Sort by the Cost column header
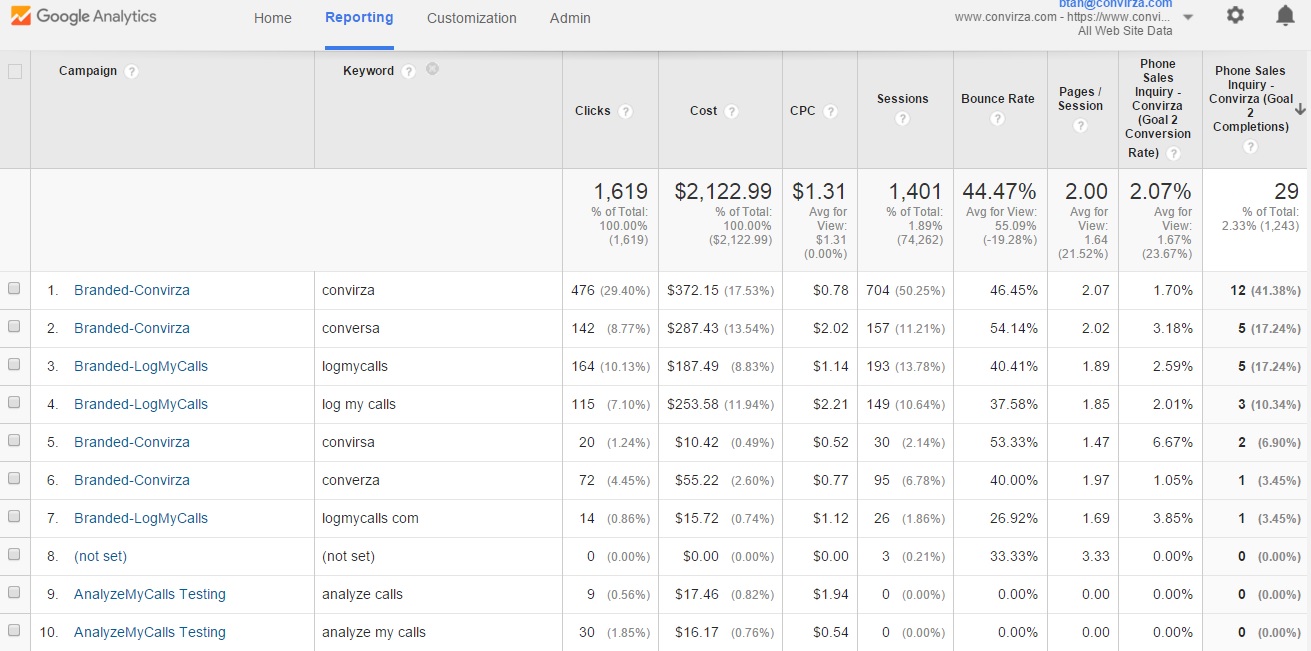This screenshot has width=1311, height=651. pyautogui.click(x=703, y=111)
